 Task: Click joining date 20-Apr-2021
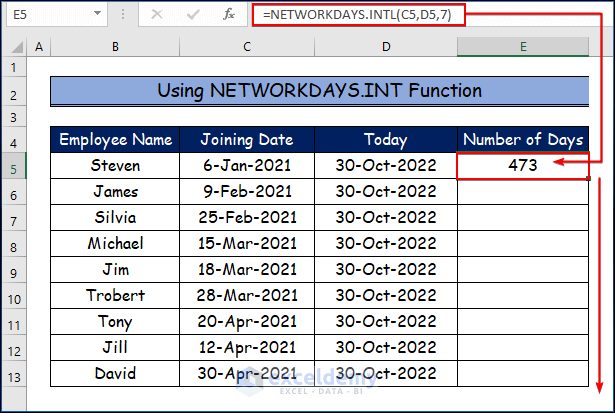247,321
